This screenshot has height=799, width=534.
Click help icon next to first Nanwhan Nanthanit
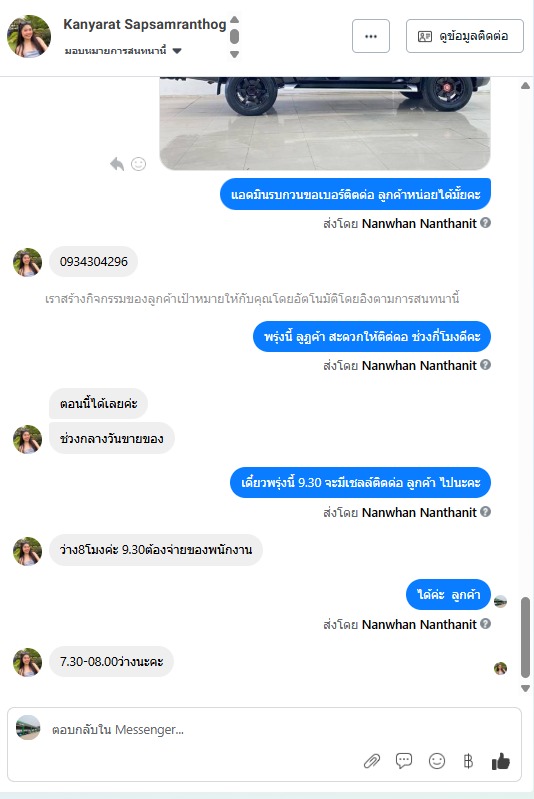(x=486, y=223)
